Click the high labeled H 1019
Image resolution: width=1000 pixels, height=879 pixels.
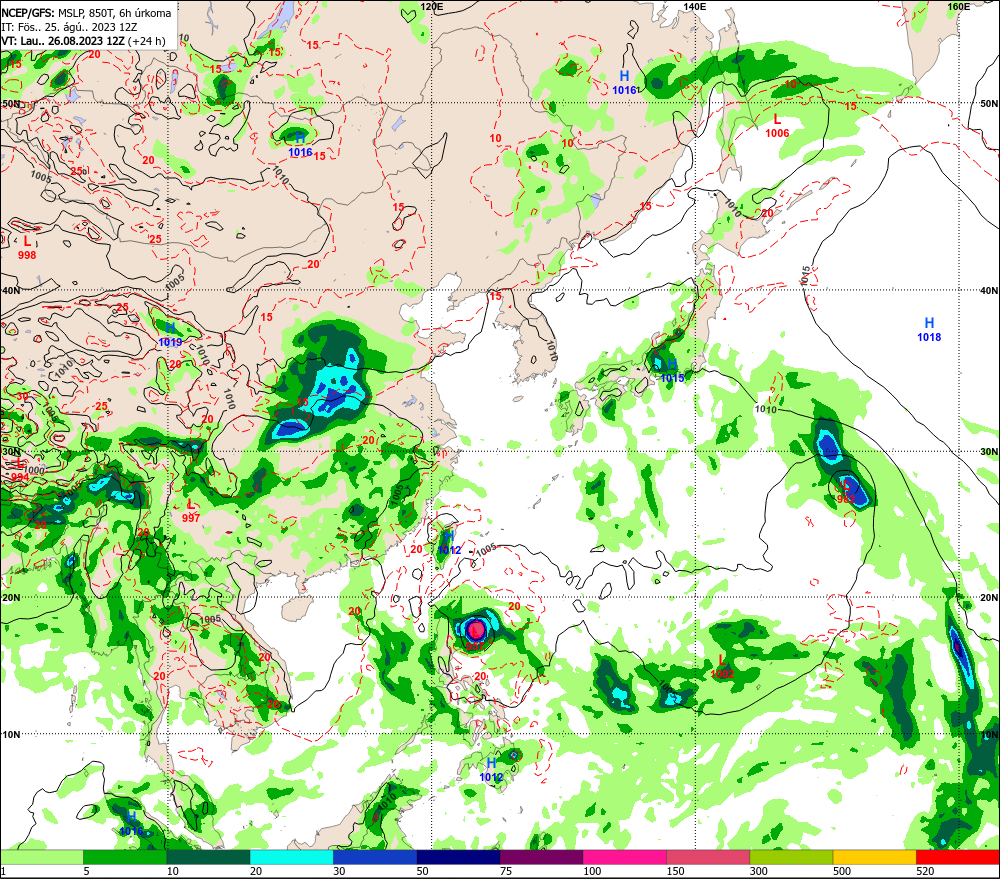(170, 335)
